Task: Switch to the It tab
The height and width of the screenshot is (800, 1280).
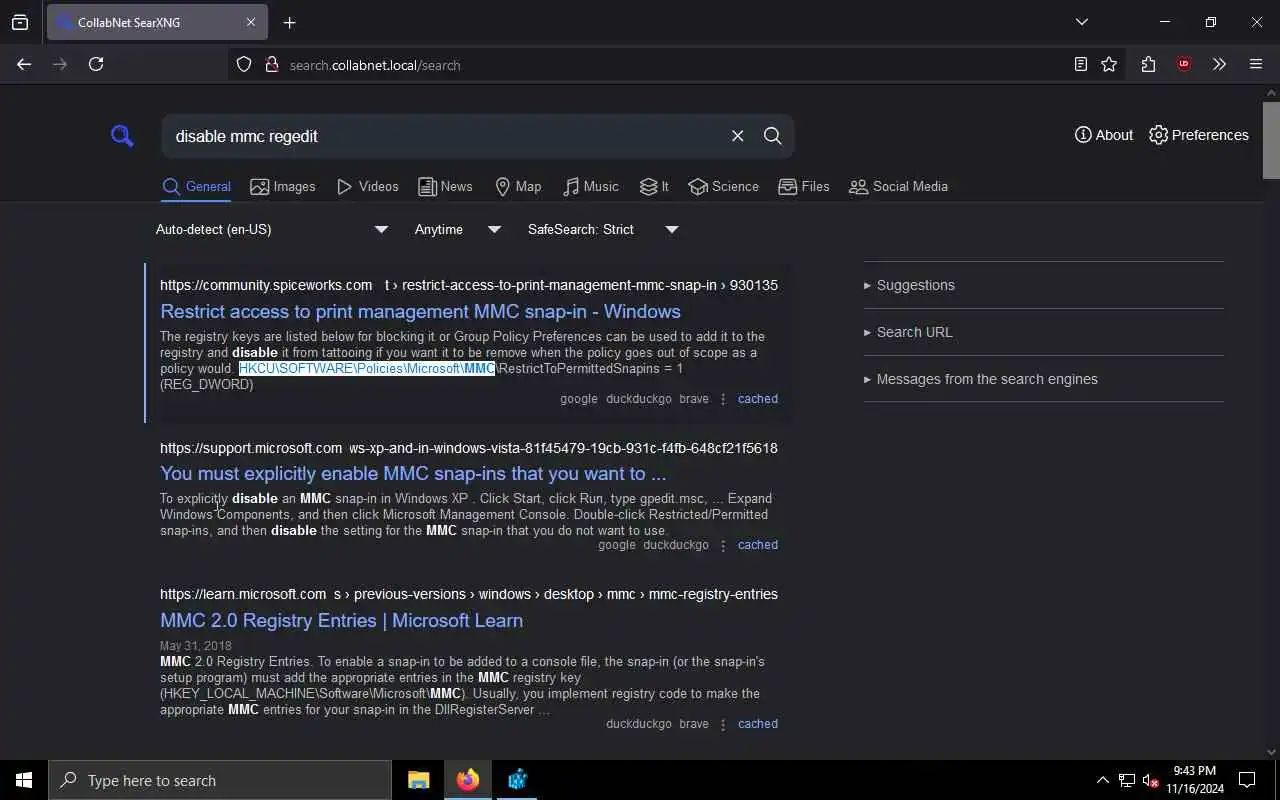Action: 654,186
